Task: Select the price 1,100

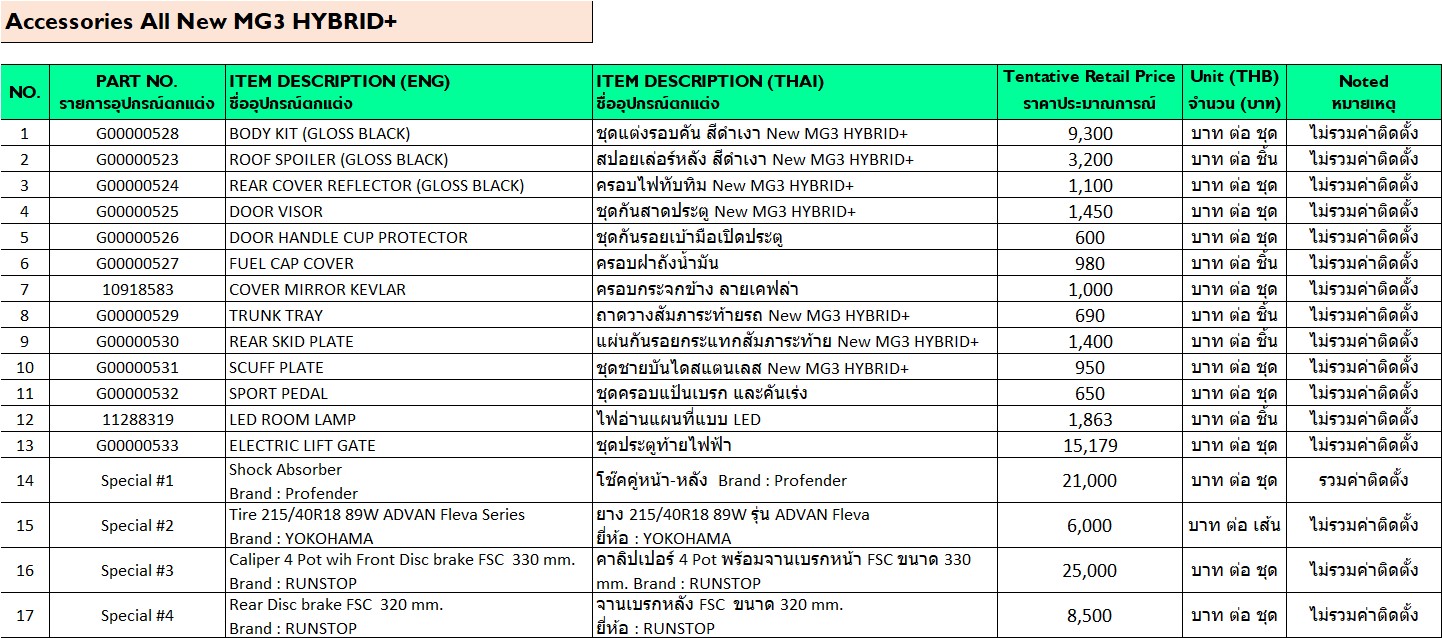Action: (x=1089, y=185)
